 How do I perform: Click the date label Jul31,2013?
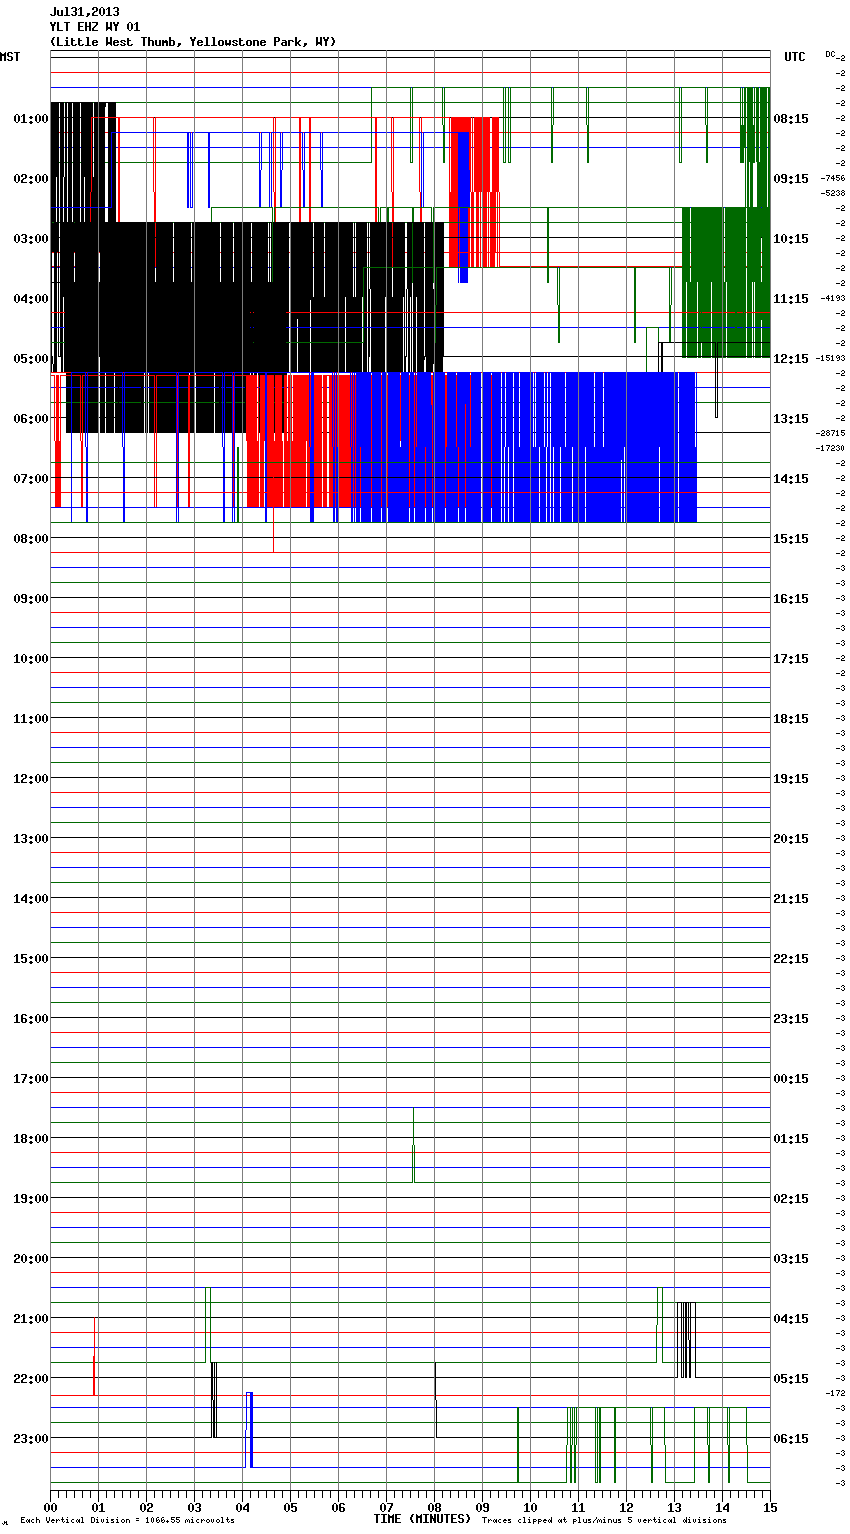point(84,12)
